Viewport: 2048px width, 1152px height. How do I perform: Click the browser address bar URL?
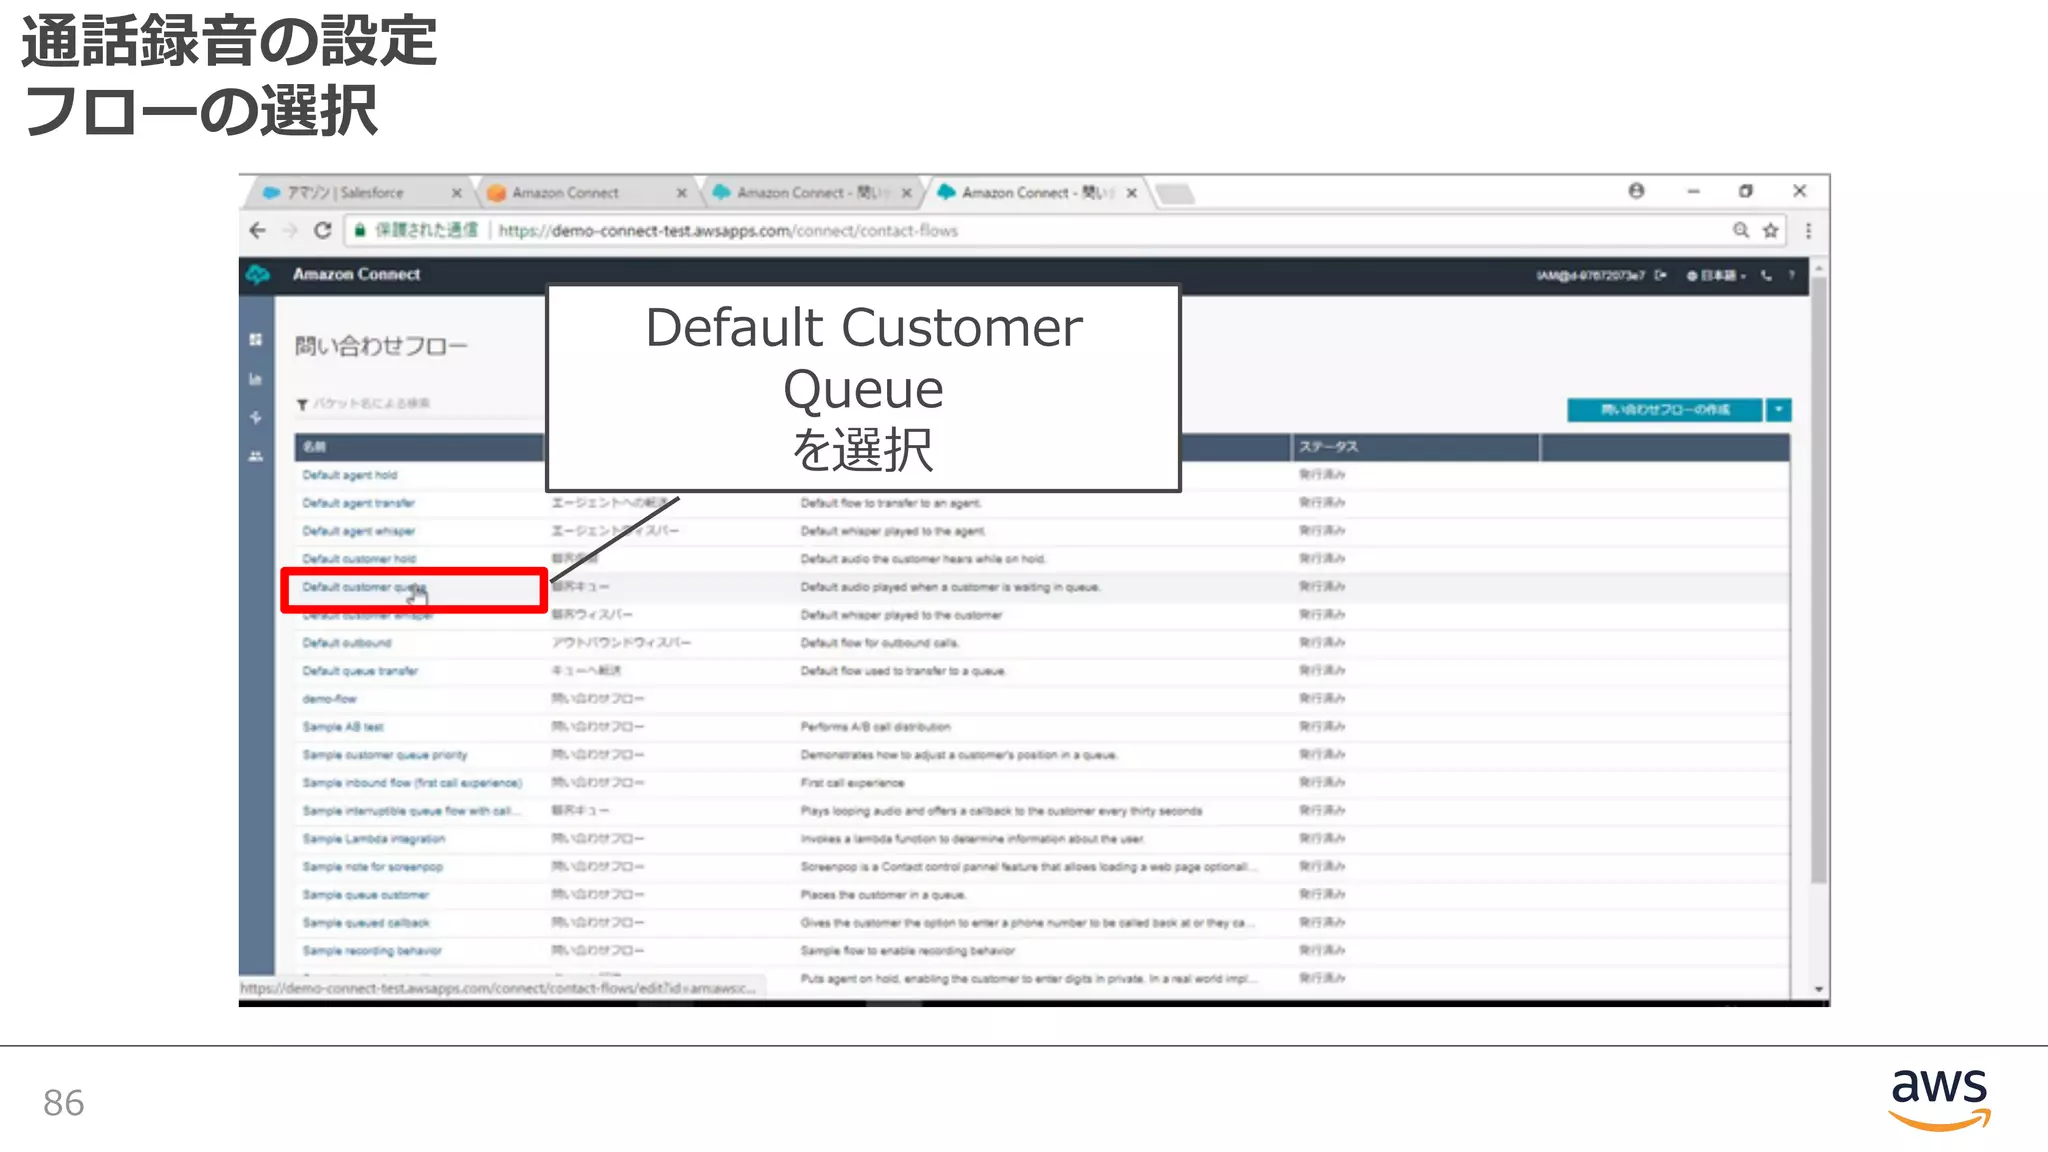[728, 231]
